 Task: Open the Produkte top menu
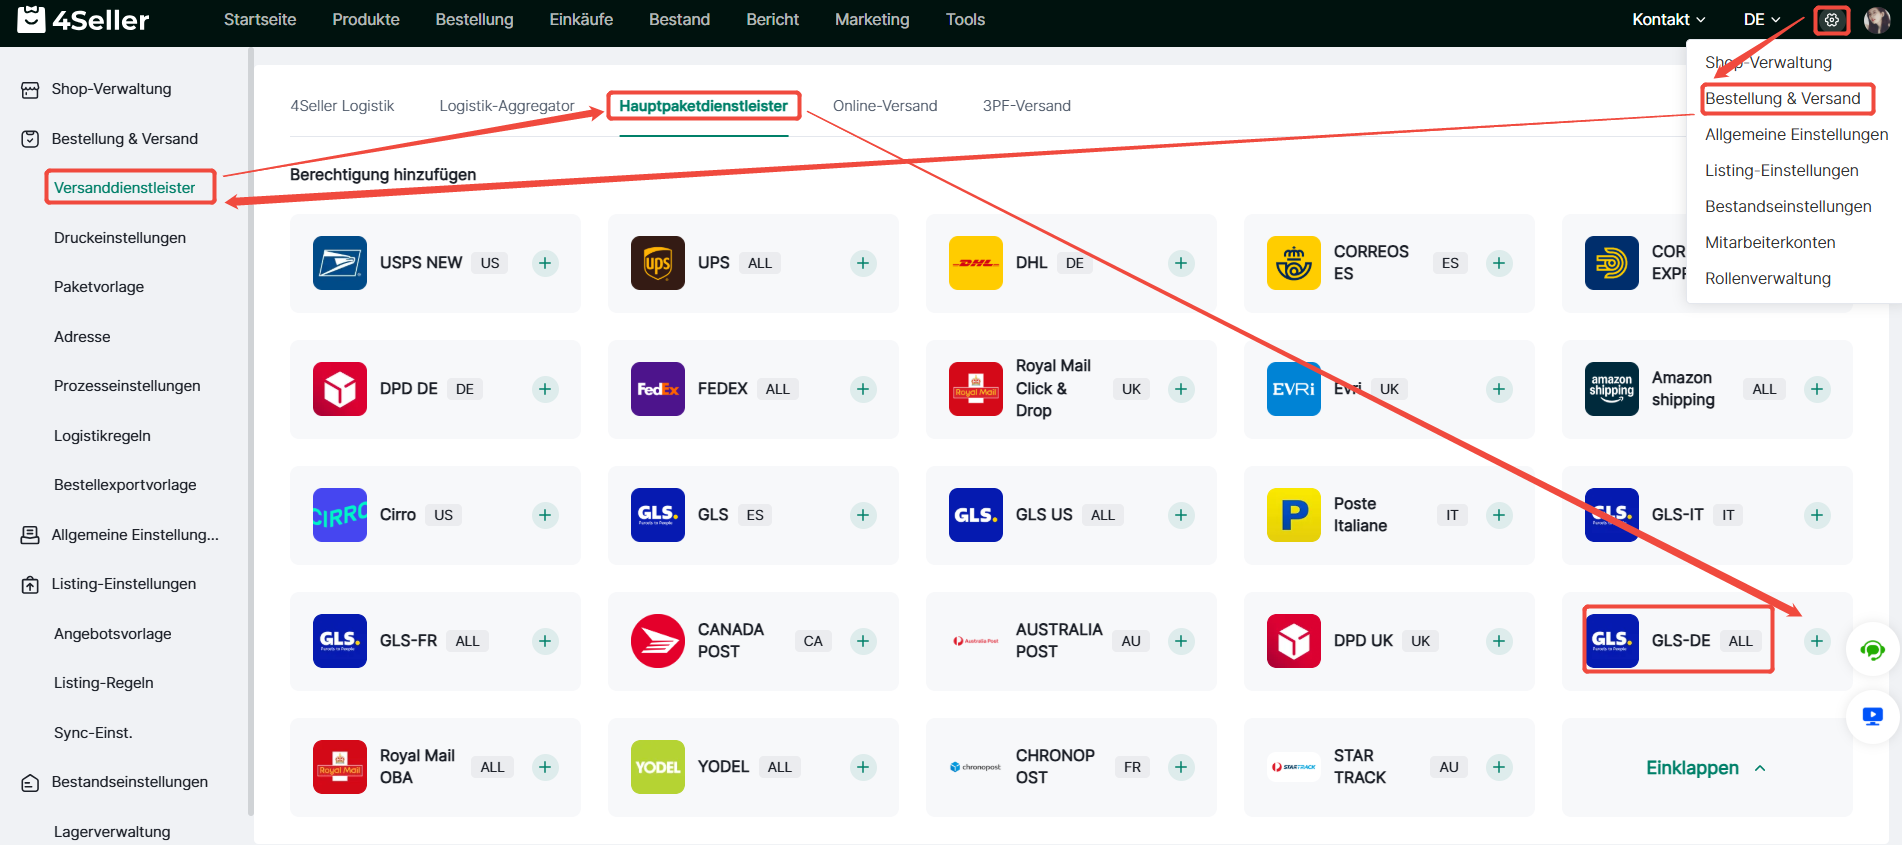[366, 20]
